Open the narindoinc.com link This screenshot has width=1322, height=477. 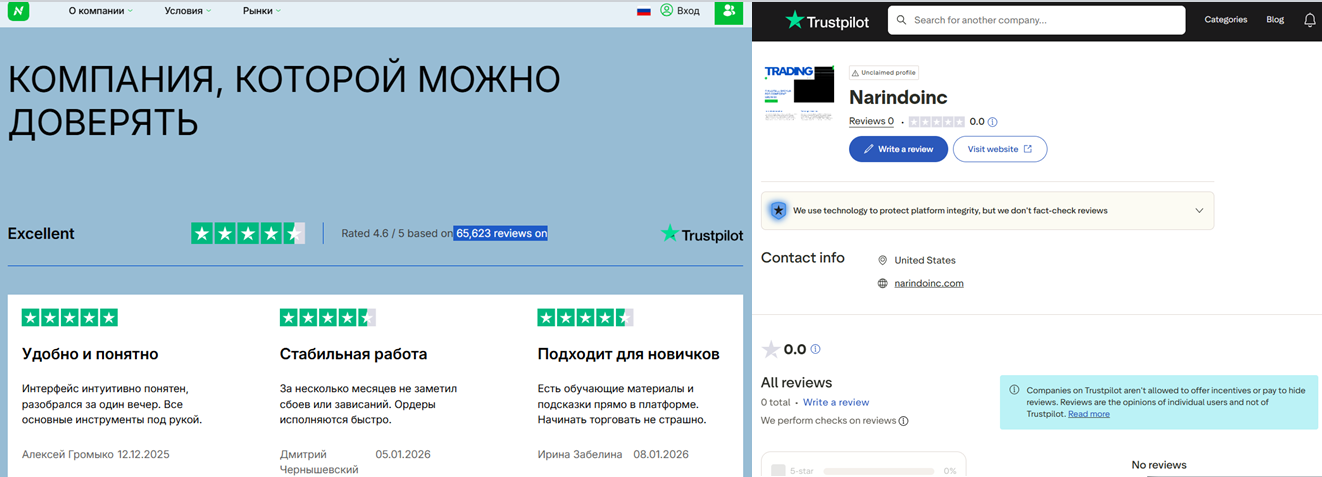[929, 283]
